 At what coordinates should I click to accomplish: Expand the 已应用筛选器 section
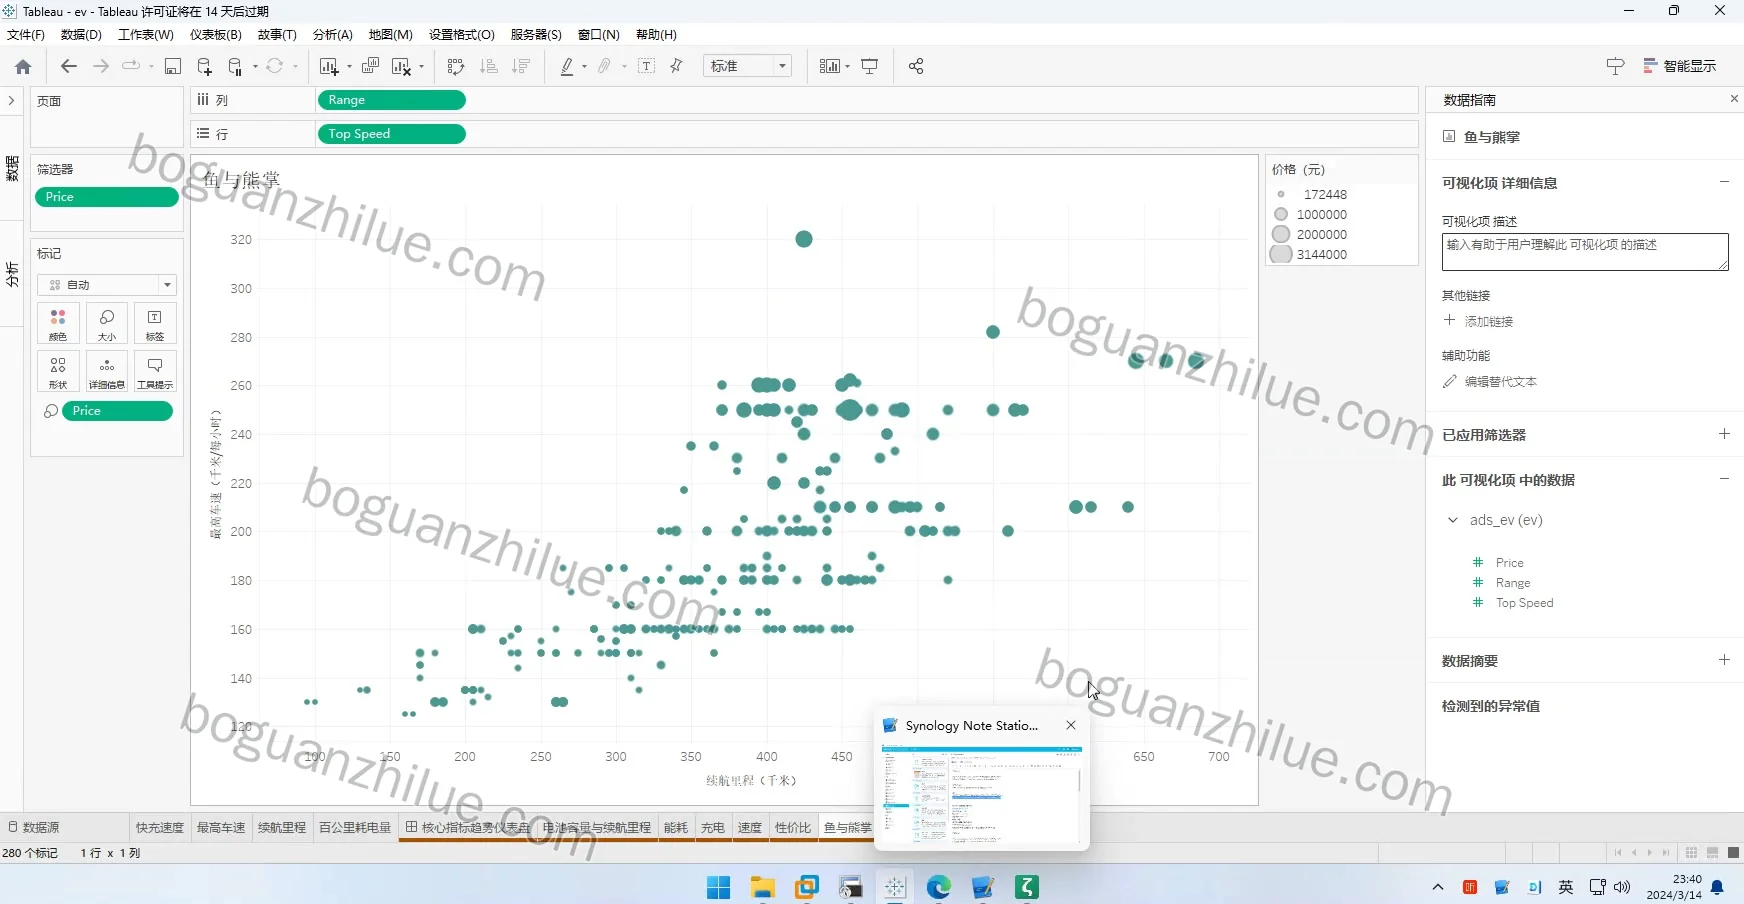tap(1724, 434)
